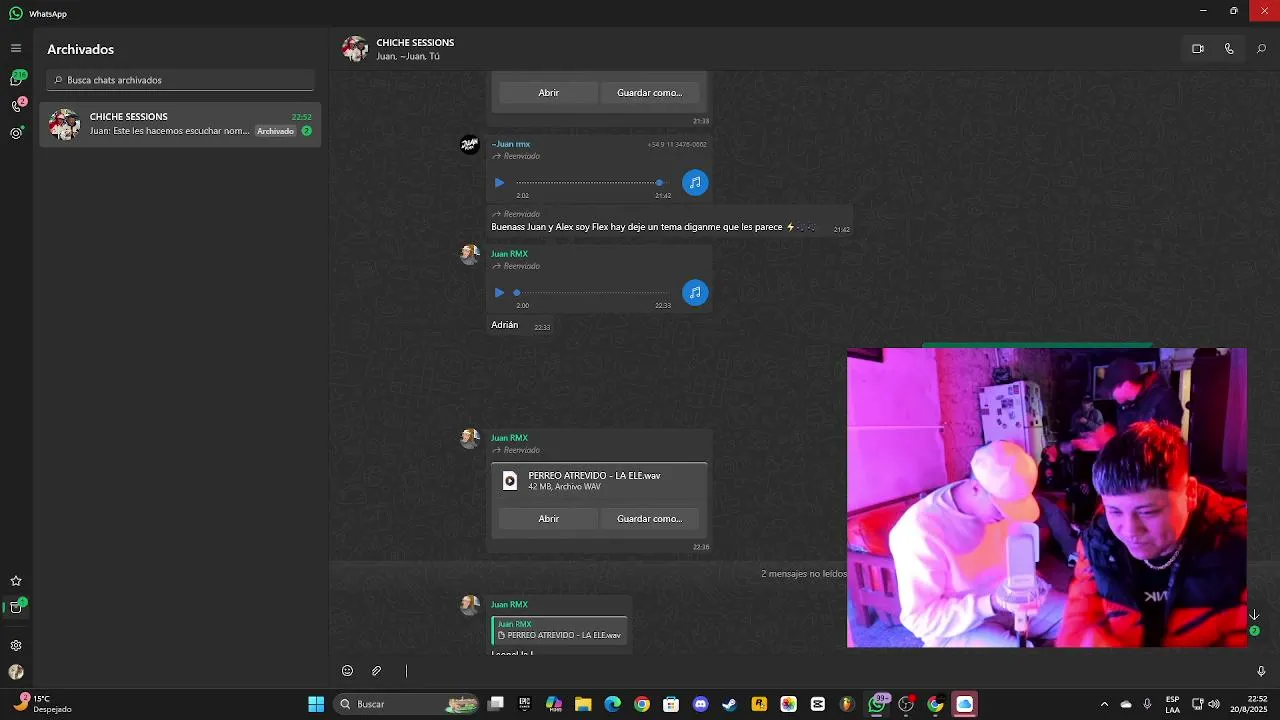Screen dimensions: 1280x720
Task: Click Juan RMX sender name above 2:00 audio
Action: click(509, 254)
